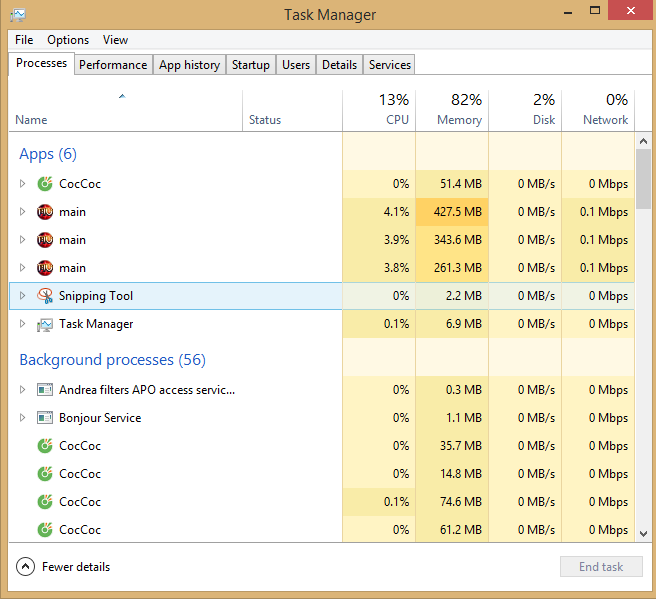
Task: Click the Background processes (56) heading
Action: click(x=113, y=360)
